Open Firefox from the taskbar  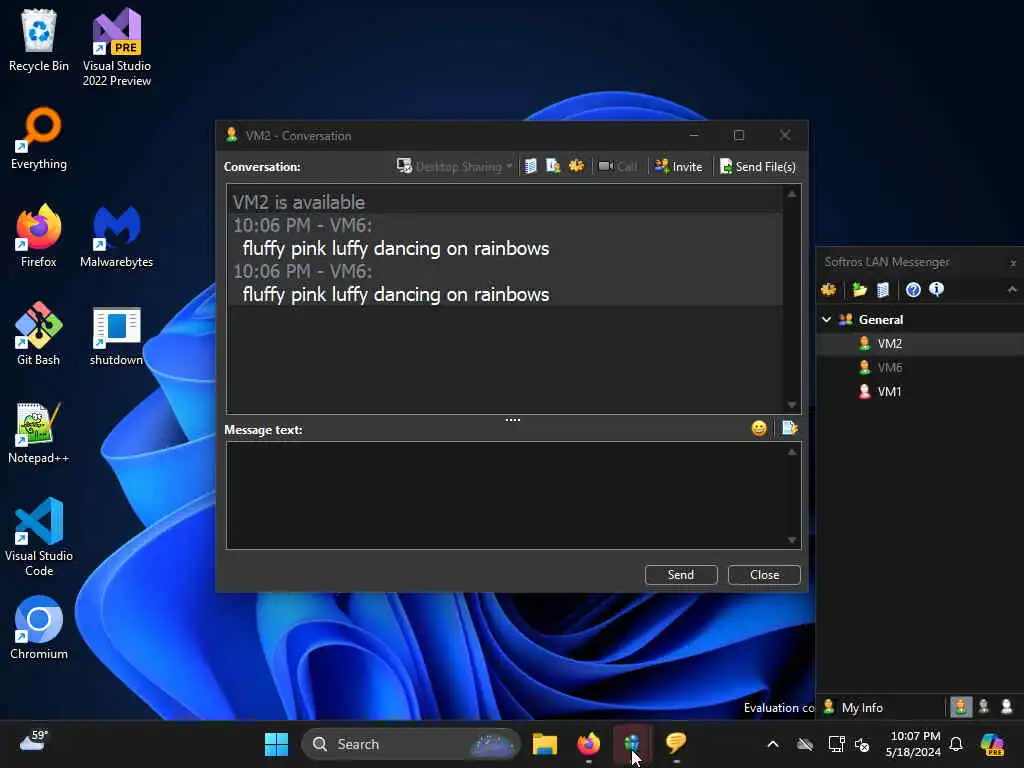click(588, 744)
